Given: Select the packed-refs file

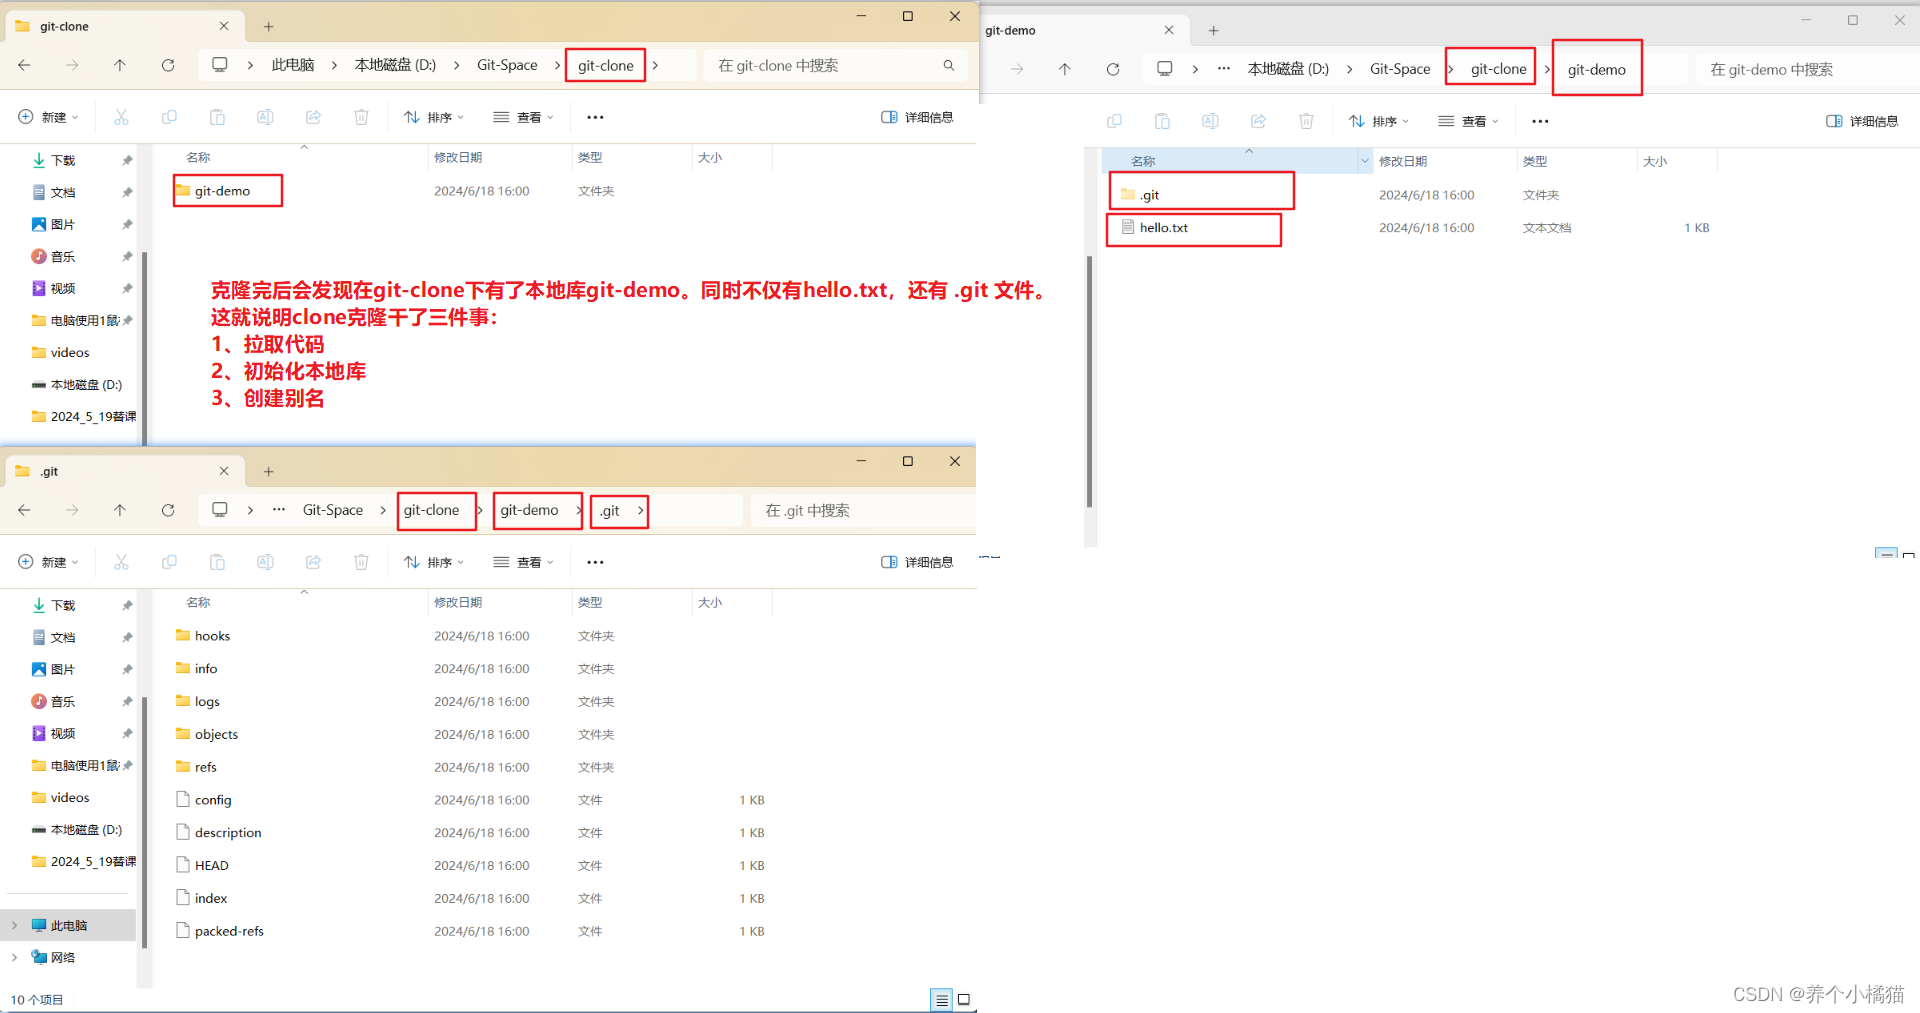Looking at the screenshot, I should click(229, 931).
